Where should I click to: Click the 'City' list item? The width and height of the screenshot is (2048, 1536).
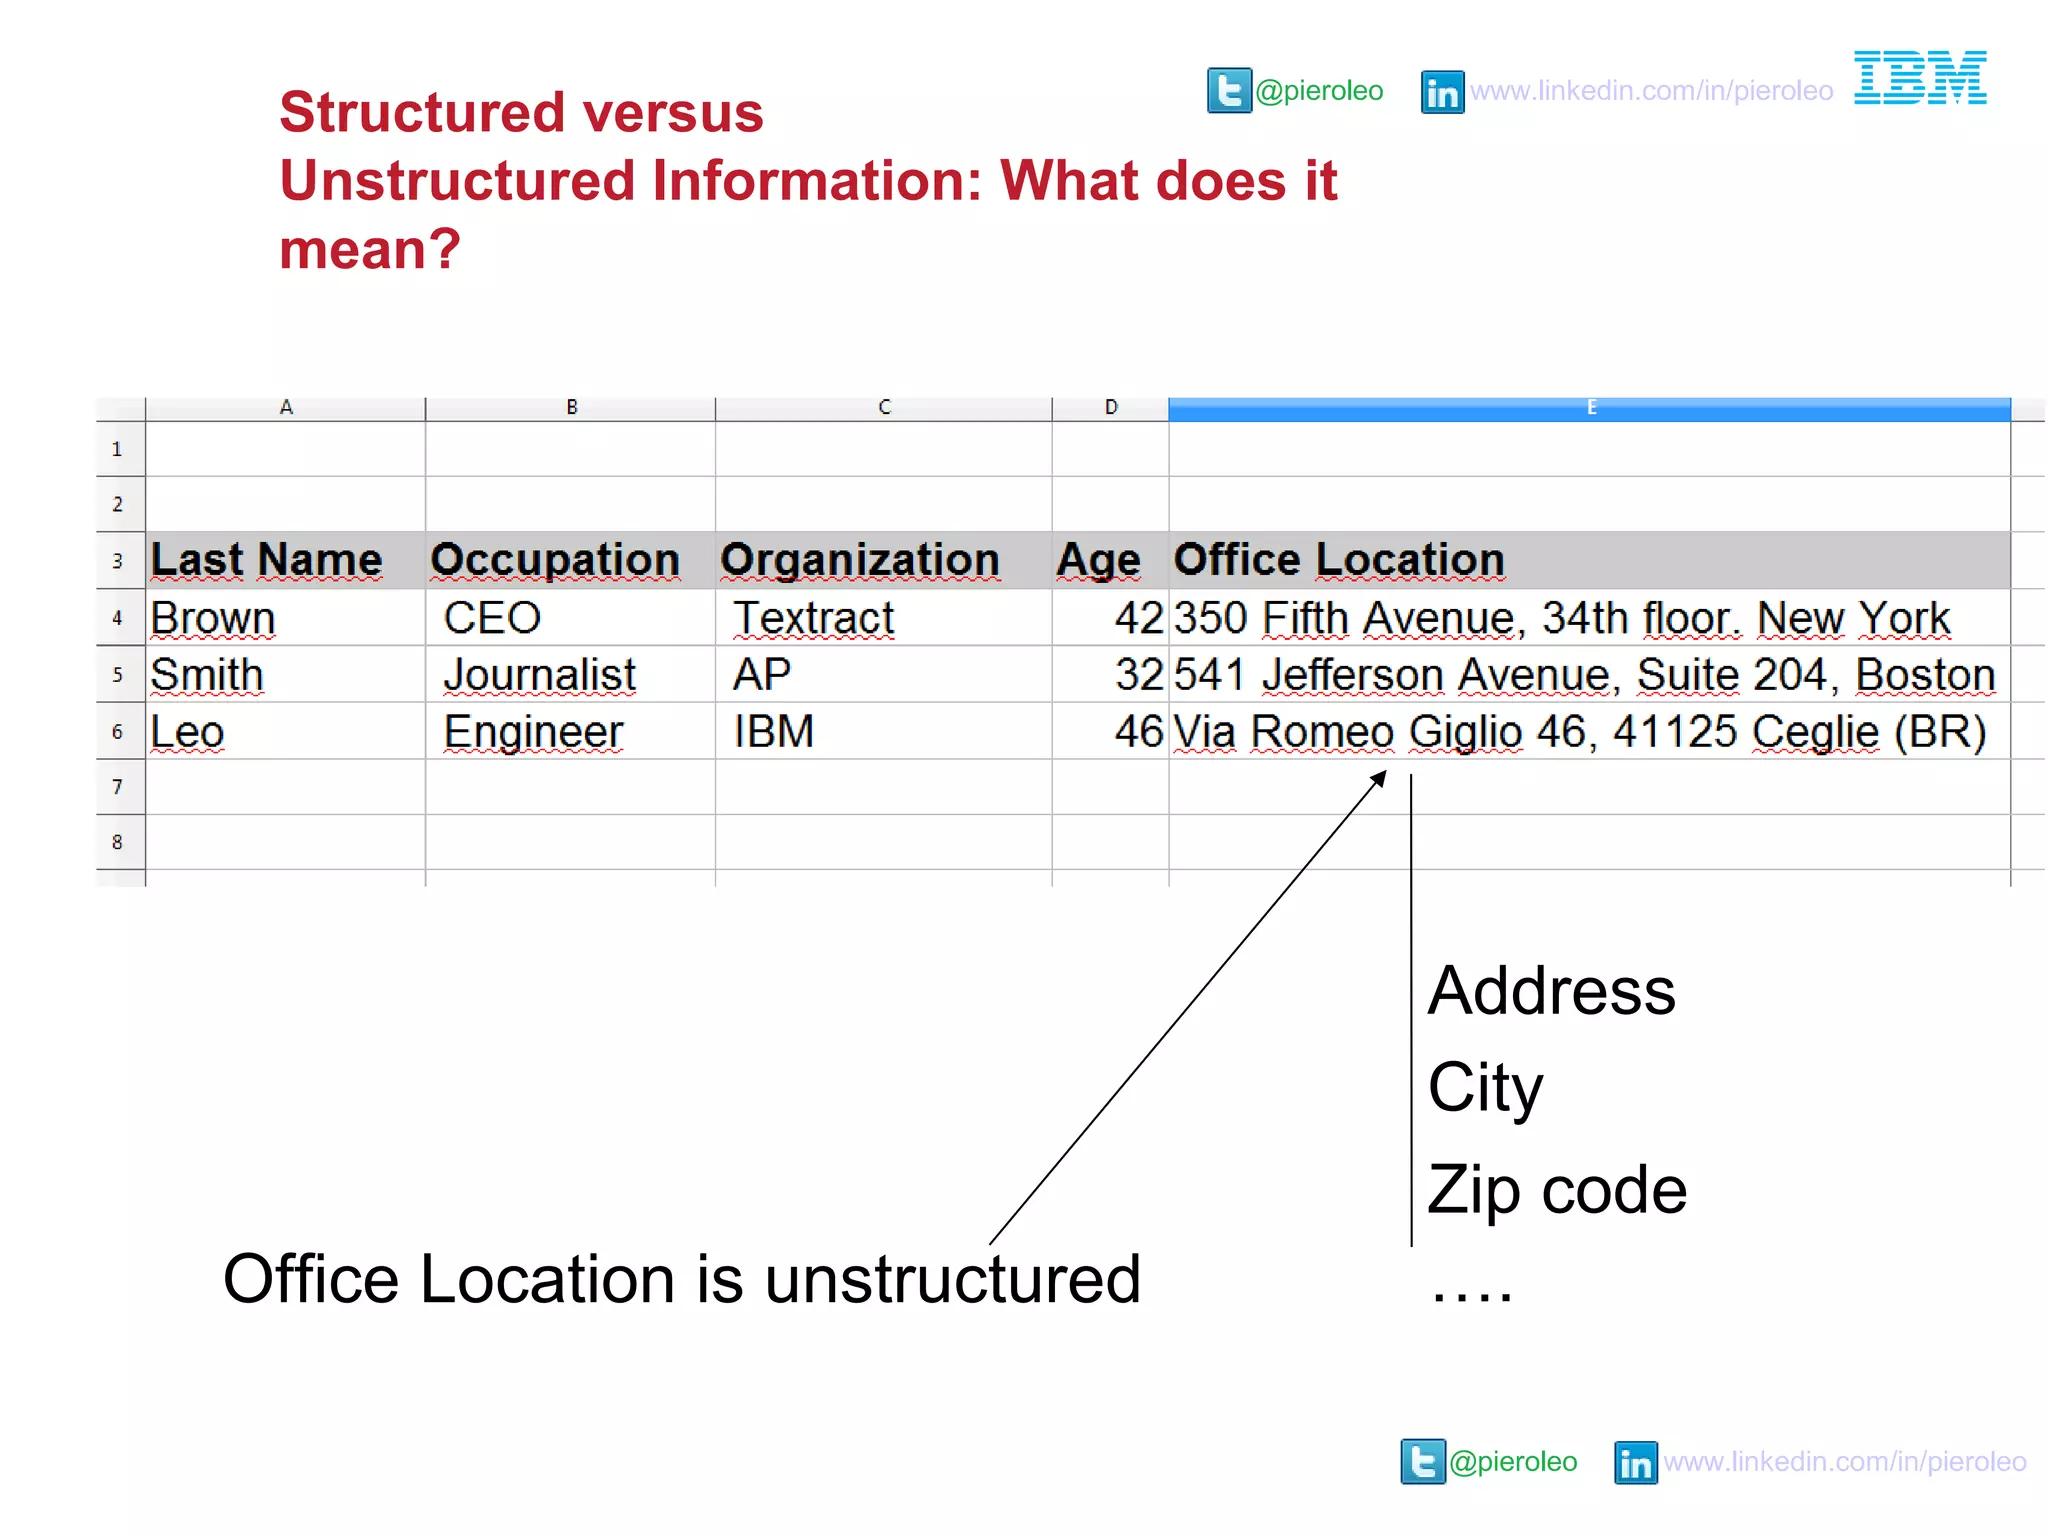click(1485, 1089)
